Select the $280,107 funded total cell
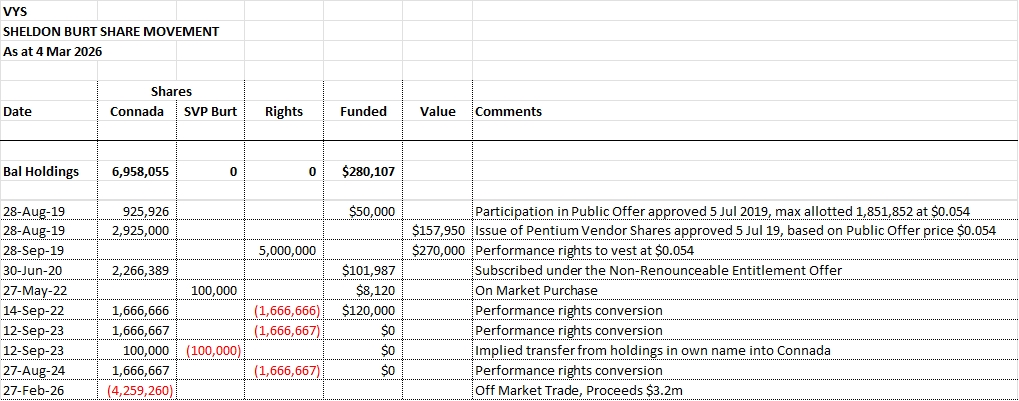The width and height of the screenshot is (1019, 401). 368,171
